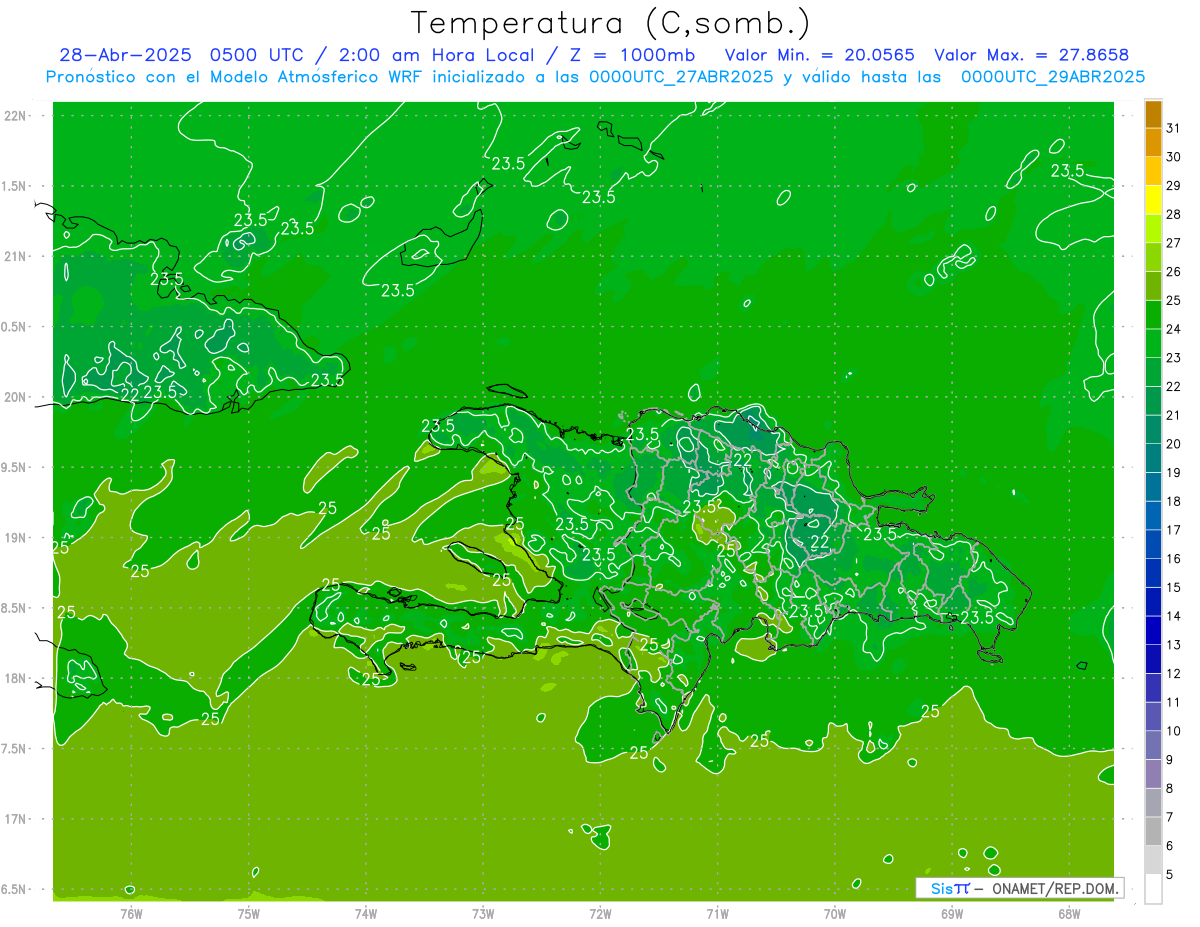The image size is (1200, 927).
Task: Click the '74W' longitude axis label
Action: tap(366, 913)
